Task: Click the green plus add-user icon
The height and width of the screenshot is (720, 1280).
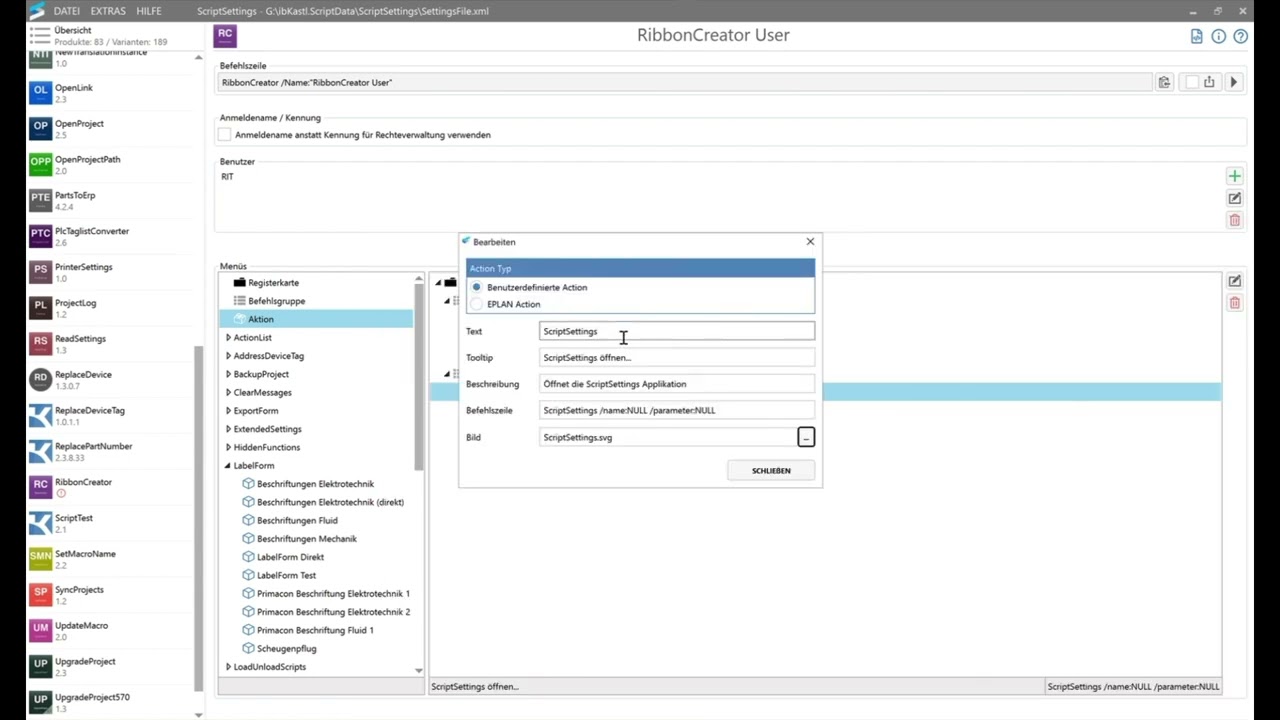Action: coord(1234,176)
